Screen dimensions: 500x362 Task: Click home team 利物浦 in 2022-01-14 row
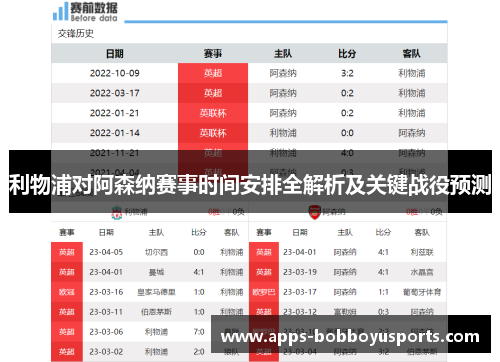(x=283, y=133)
